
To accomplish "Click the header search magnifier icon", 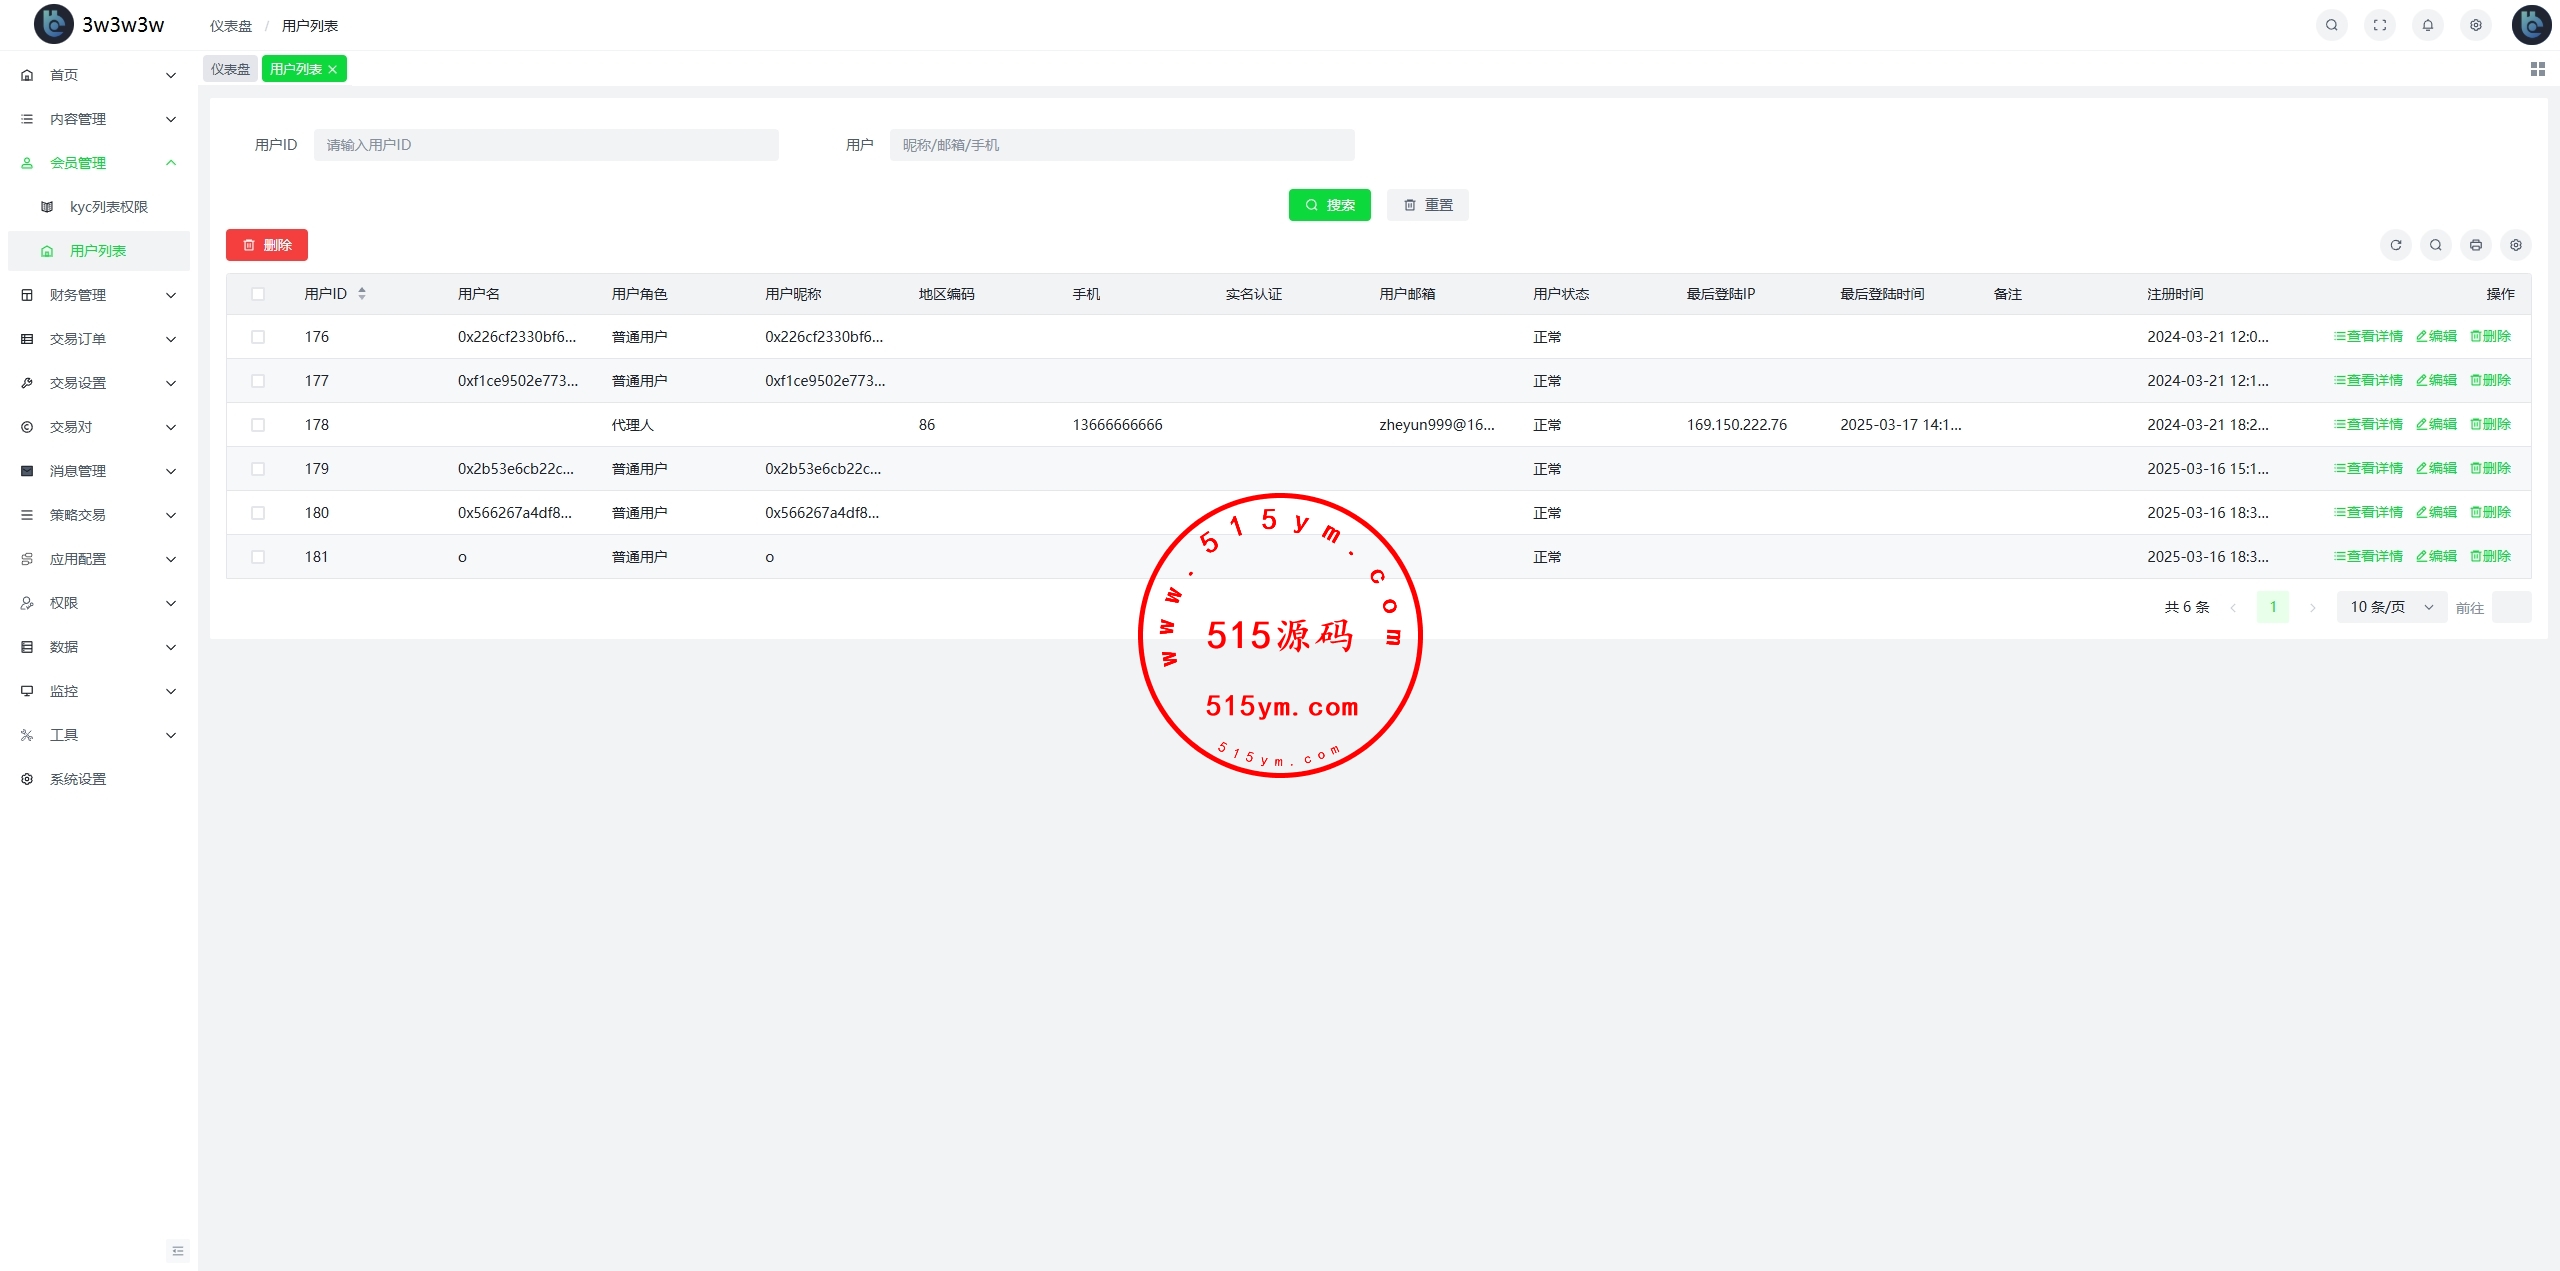I will (2331, 25).
